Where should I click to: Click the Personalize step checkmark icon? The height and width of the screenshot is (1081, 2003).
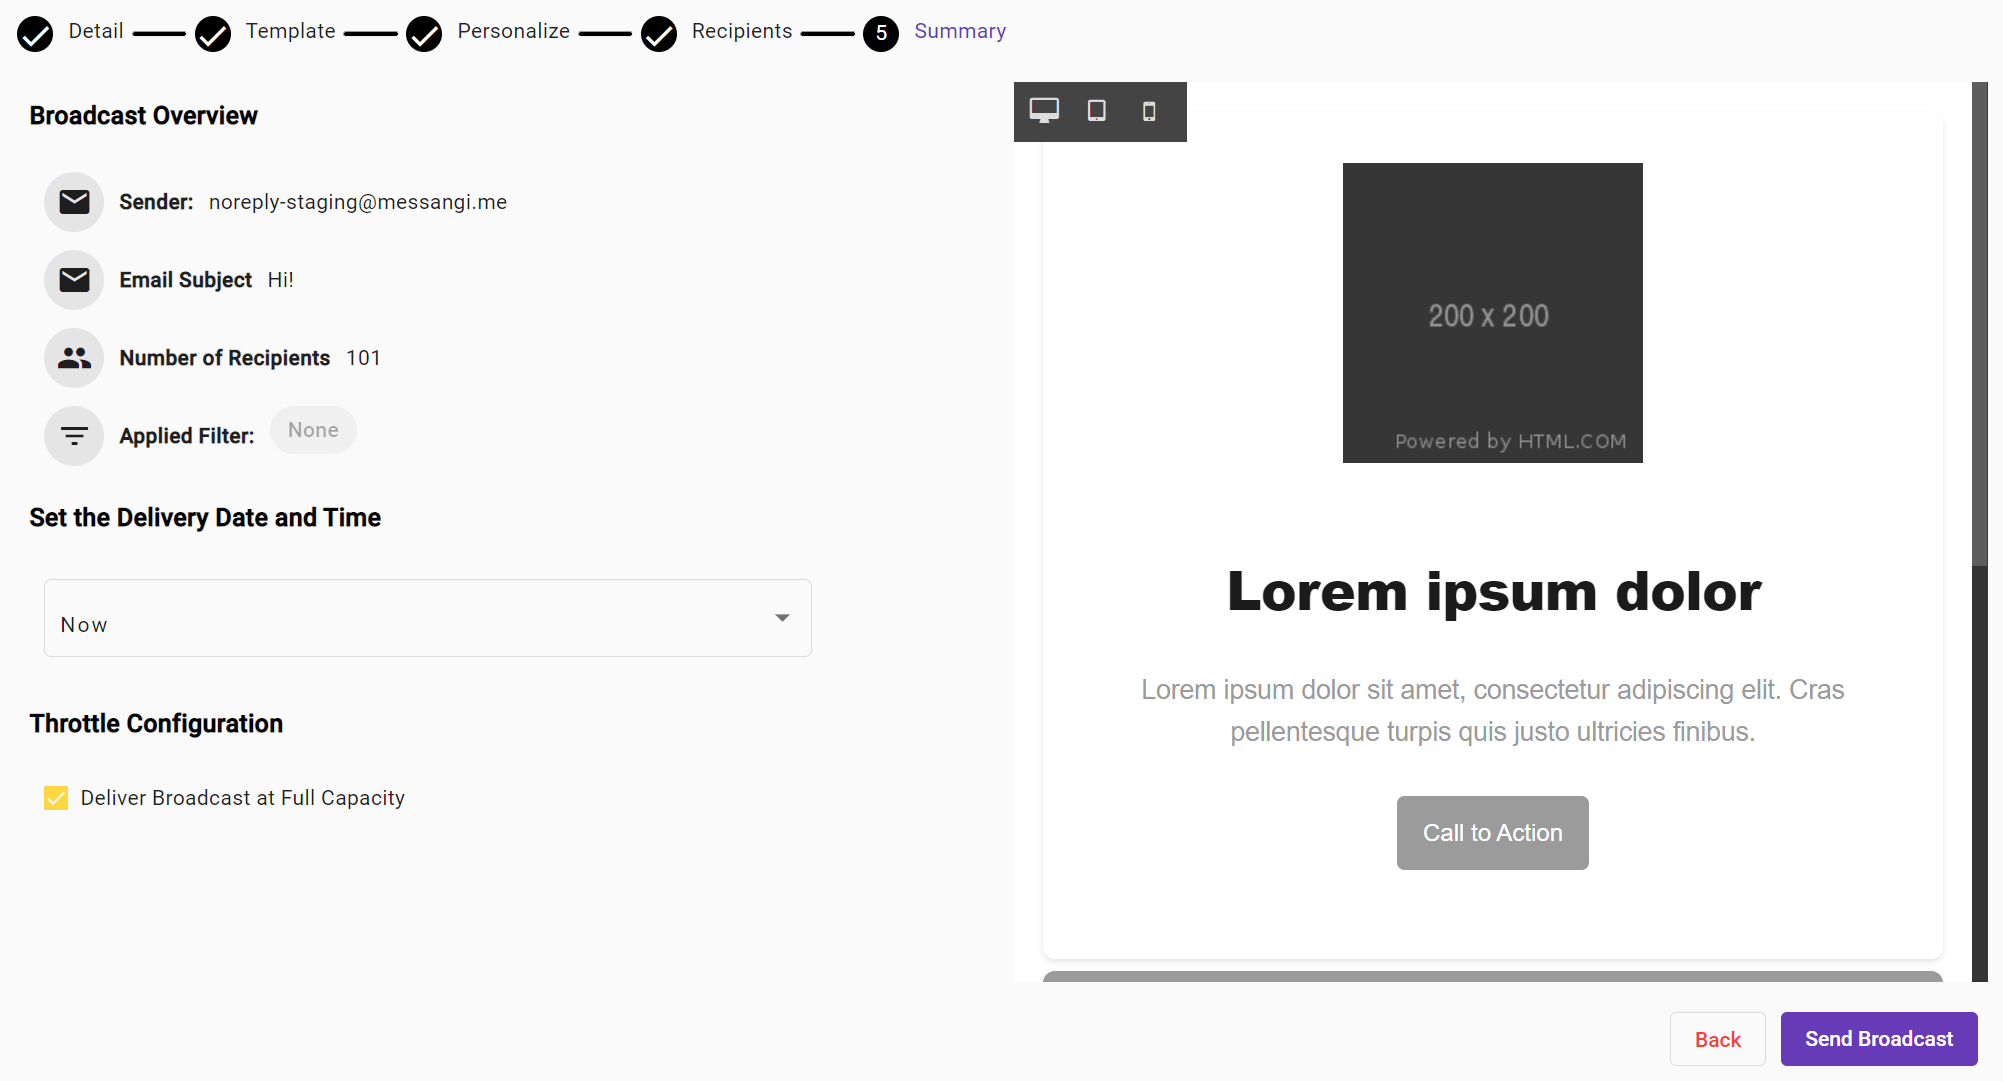[x=424, y=34]
